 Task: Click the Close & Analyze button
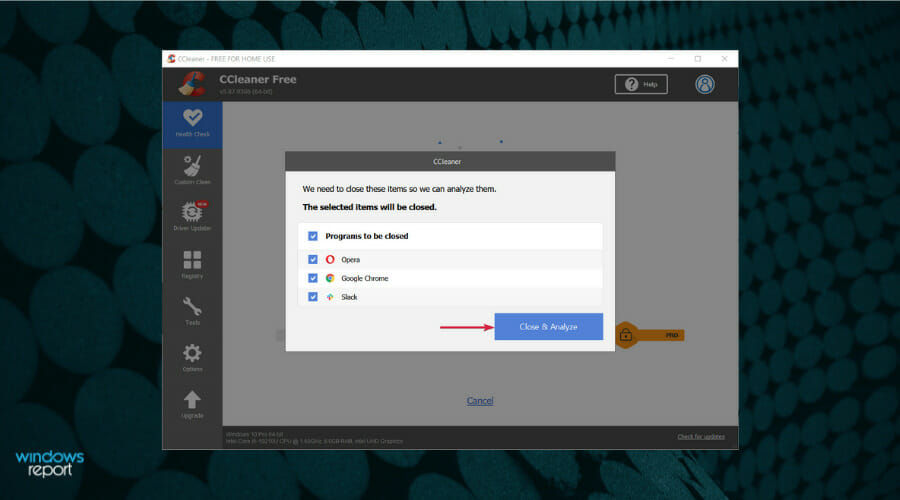[549, 327]
